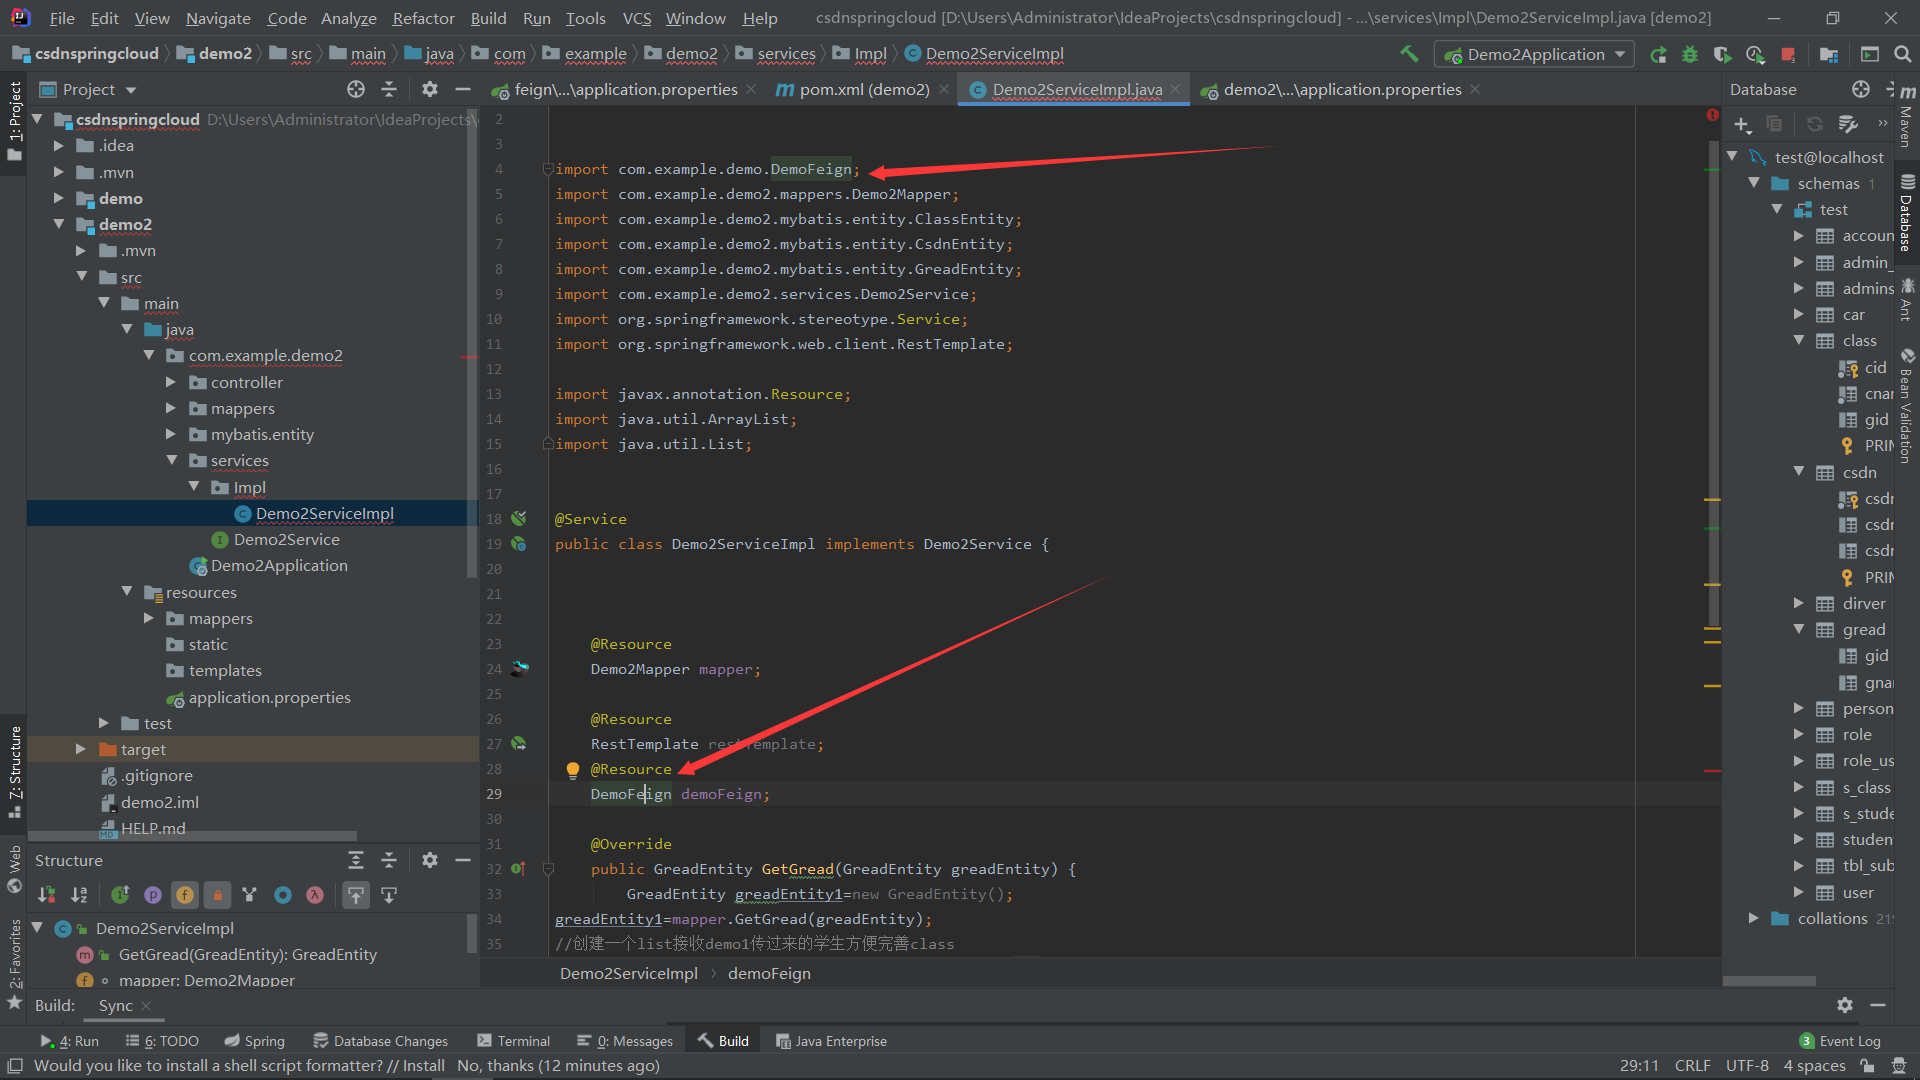The width and height of the screenshot is (1920, 1080).
Task: Stop the running application with the red square
Action: click(1788, 55)
